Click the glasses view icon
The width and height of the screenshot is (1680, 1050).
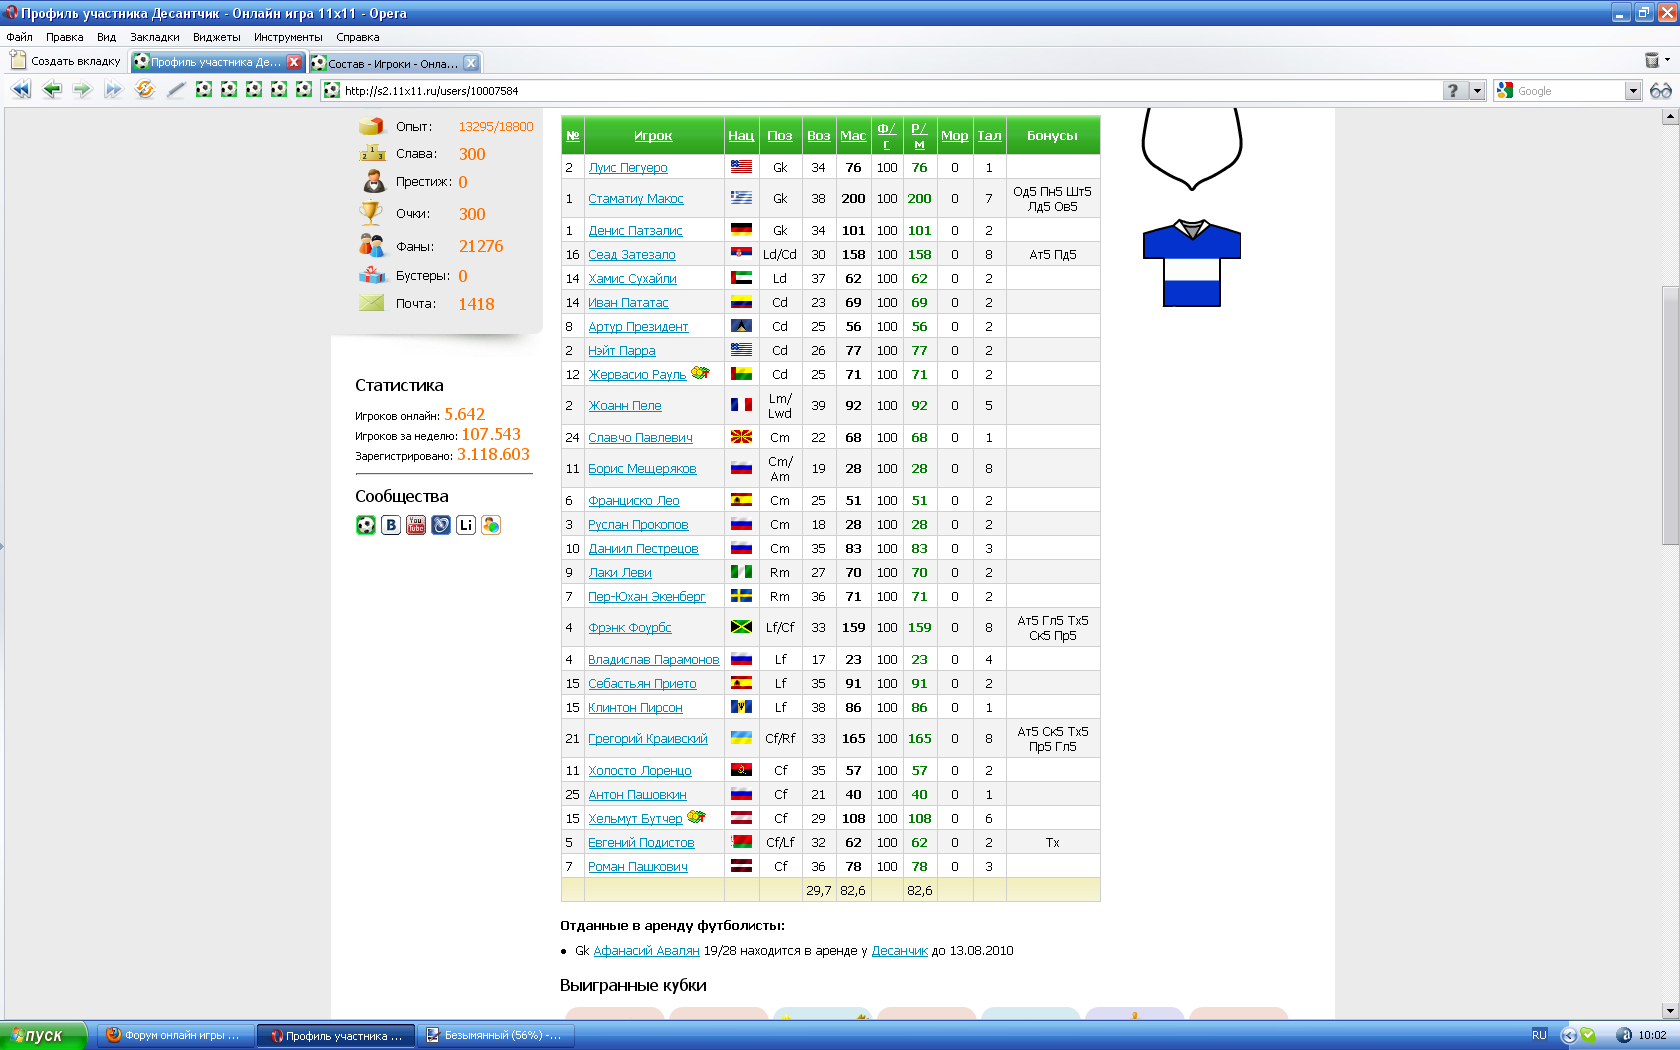1660,91
